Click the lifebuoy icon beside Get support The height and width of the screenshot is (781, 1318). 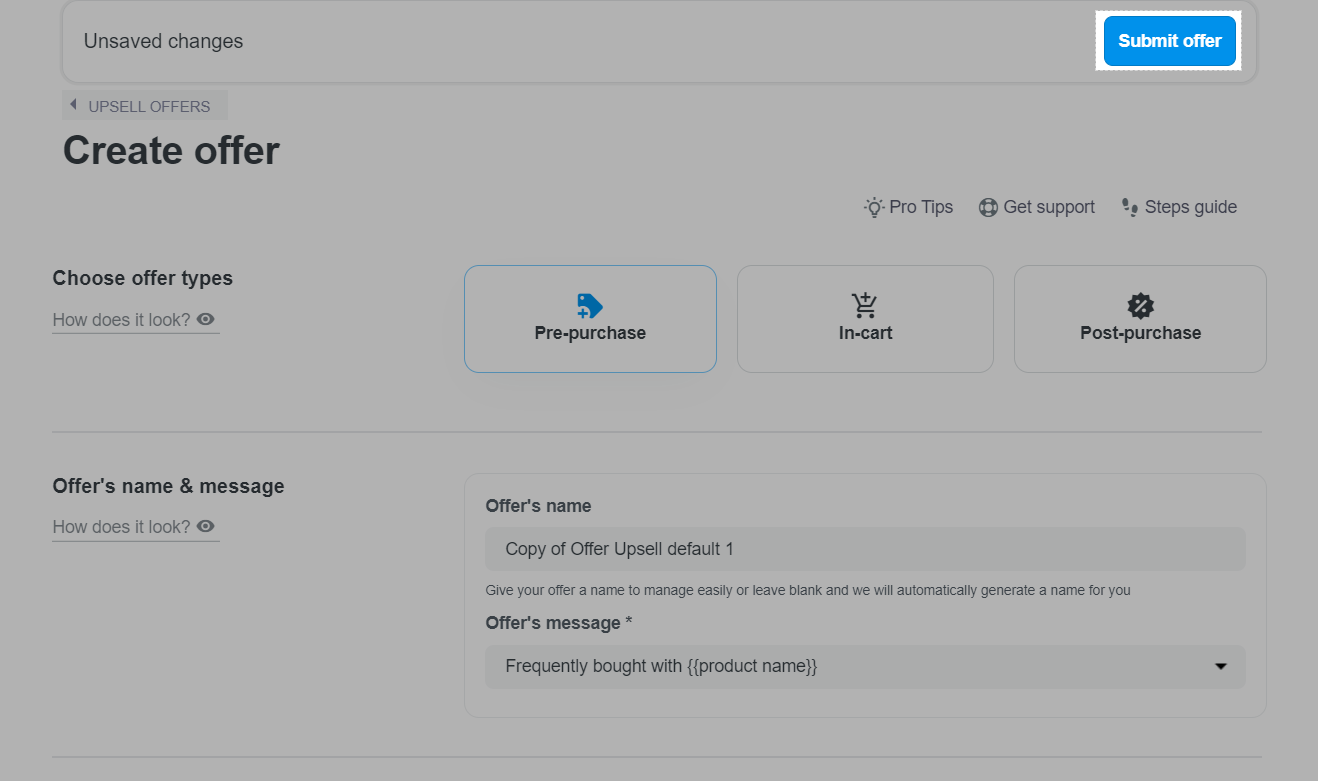coord(988,207)
